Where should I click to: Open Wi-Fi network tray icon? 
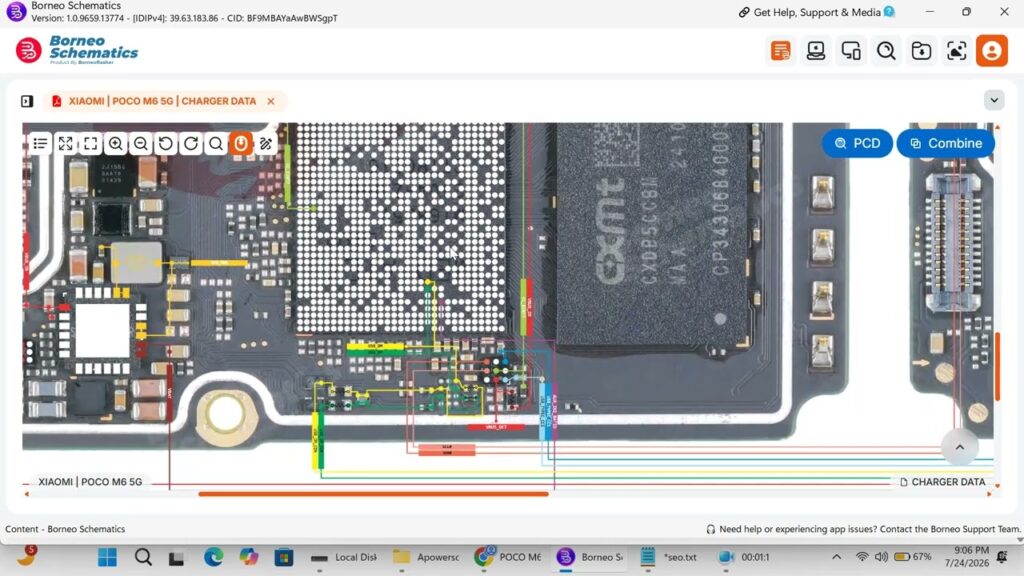[862, 557]
